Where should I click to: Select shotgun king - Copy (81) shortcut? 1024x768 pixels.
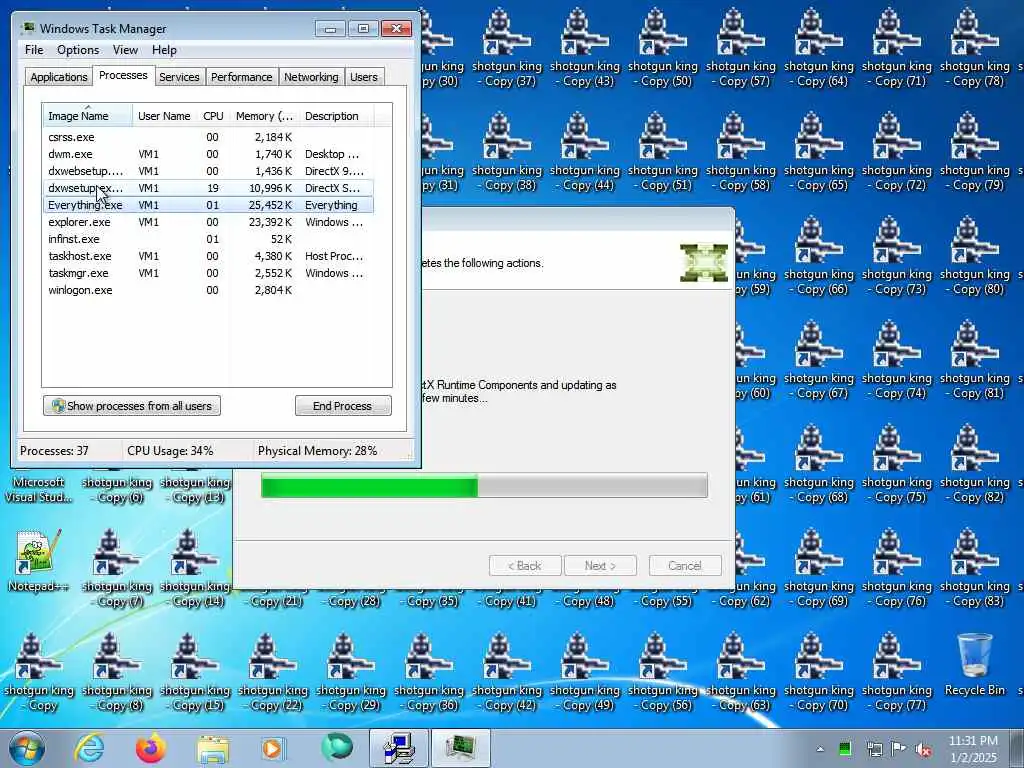coord(974,359)
